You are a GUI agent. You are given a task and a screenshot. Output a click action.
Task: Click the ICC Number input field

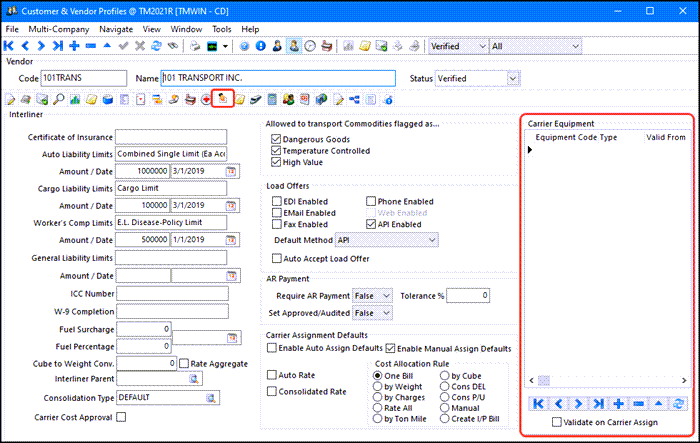(x=171, y=292)
